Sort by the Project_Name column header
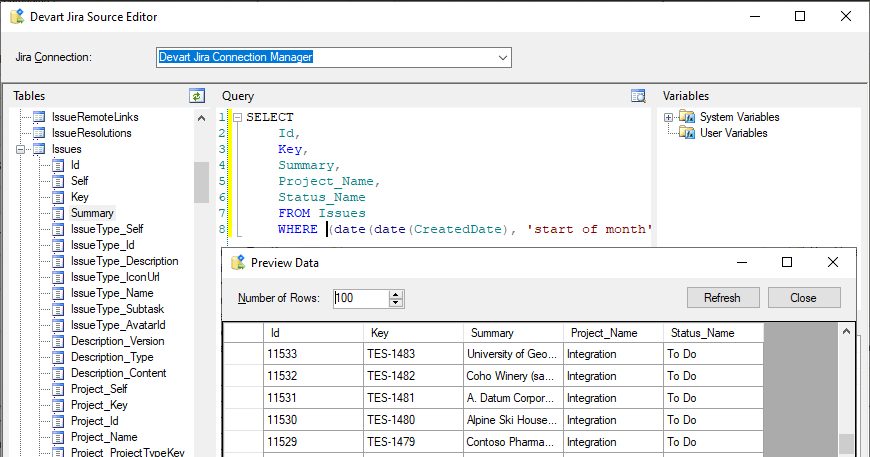870x457 pixels. (613, 333)
